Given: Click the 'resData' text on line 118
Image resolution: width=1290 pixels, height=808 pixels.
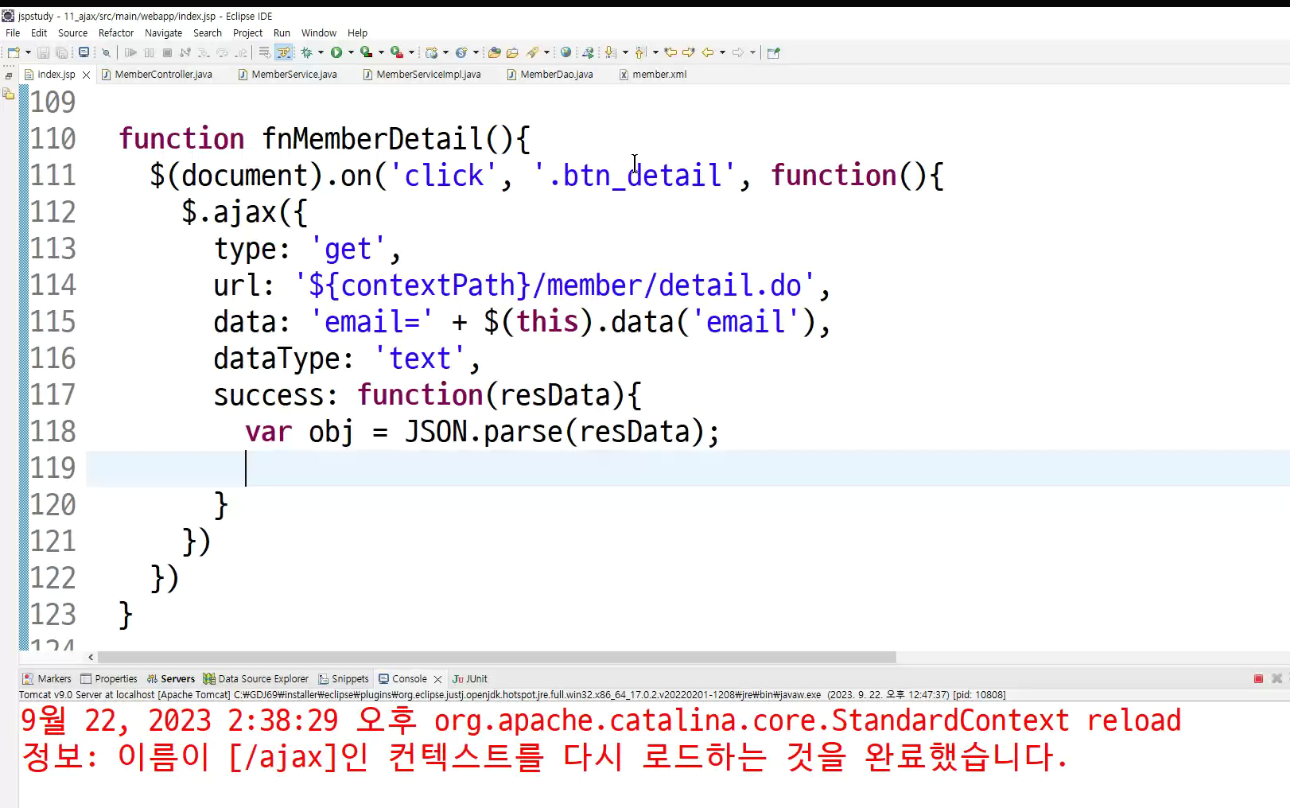Looking at the screenshot, I should coord(636,431).
